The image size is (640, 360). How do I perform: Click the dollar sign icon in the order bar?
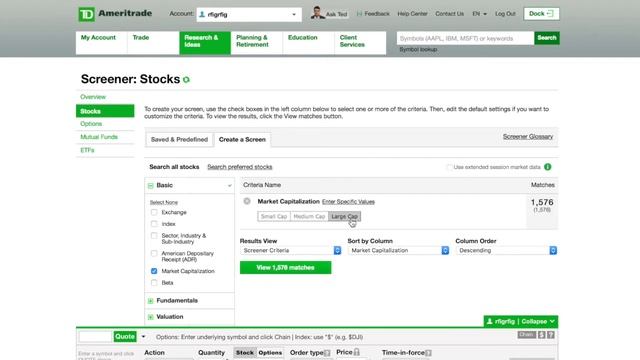(x=542, y=335)
